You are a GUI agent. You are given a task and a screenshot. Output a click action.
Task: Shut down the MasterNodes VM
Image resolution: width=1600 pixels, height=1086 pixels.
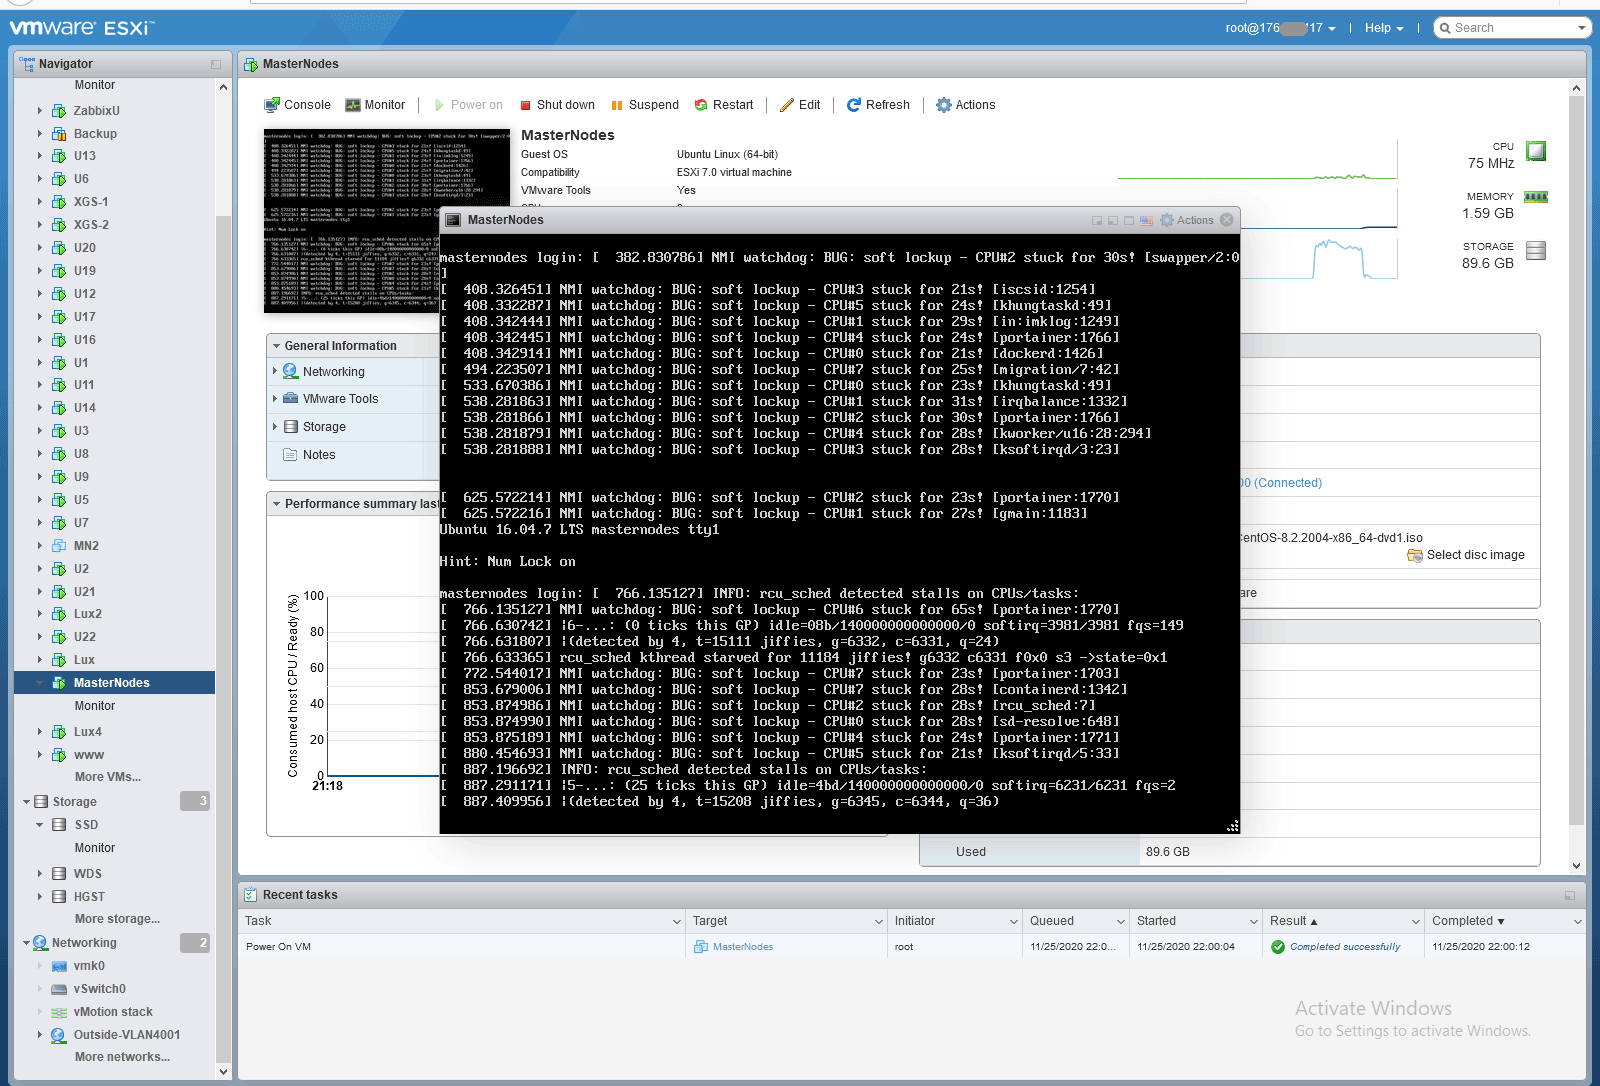coord(555,105)
